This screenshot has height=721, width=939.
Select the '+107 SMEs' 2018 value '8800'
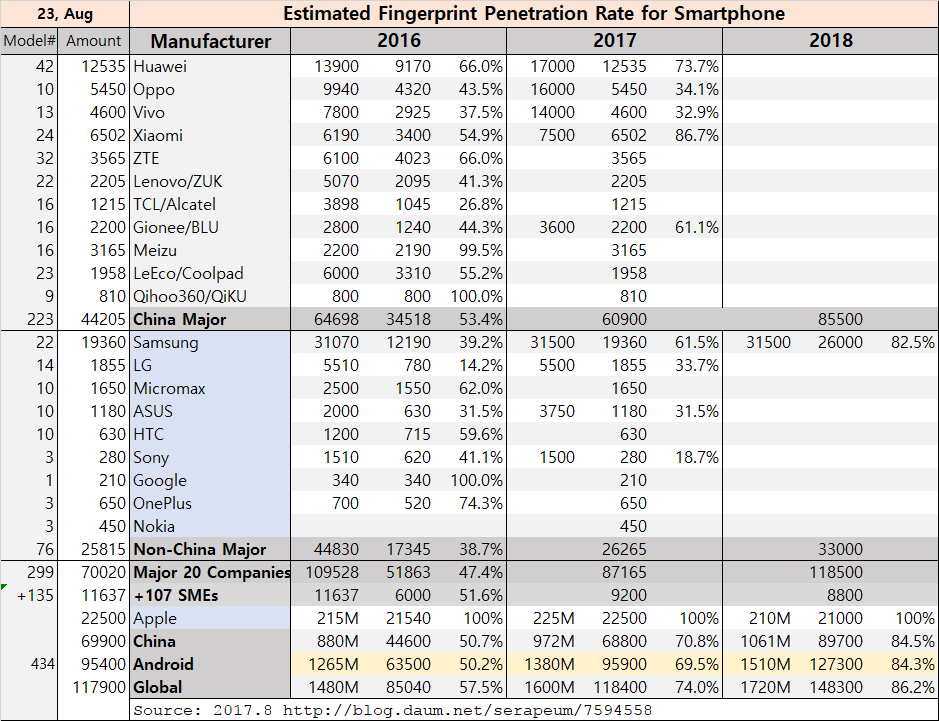[844, 595]
